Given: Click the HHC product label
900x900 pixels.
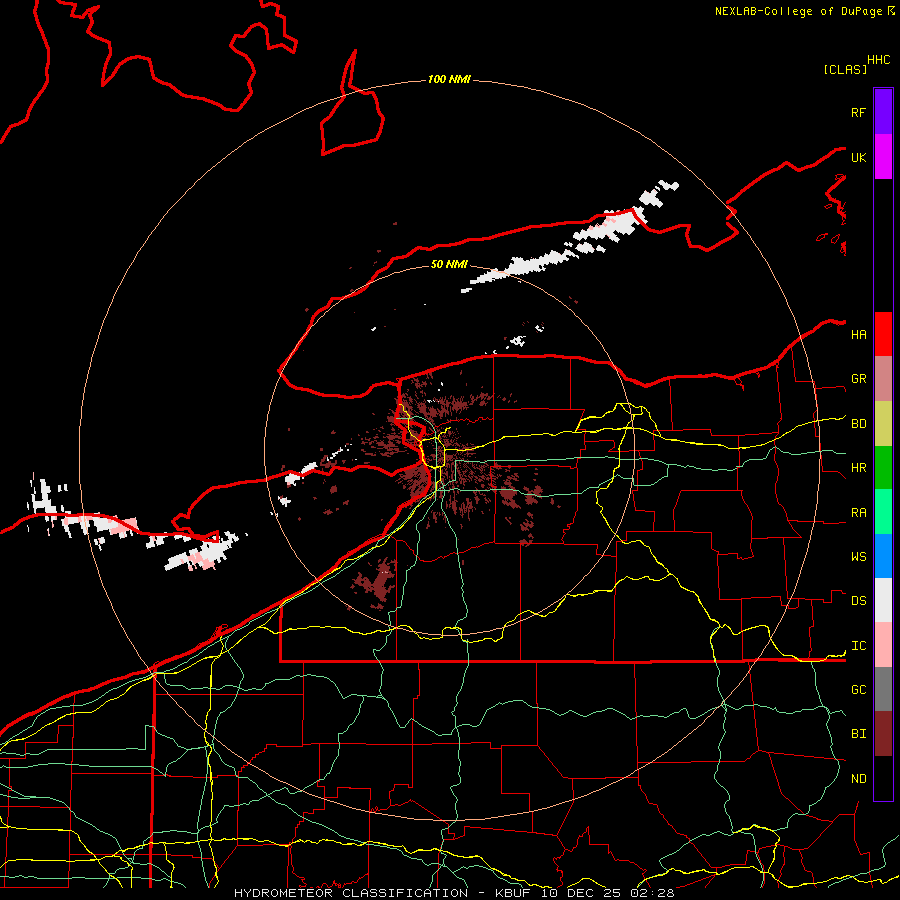Looking at the screenshot, I should [879, 60].
